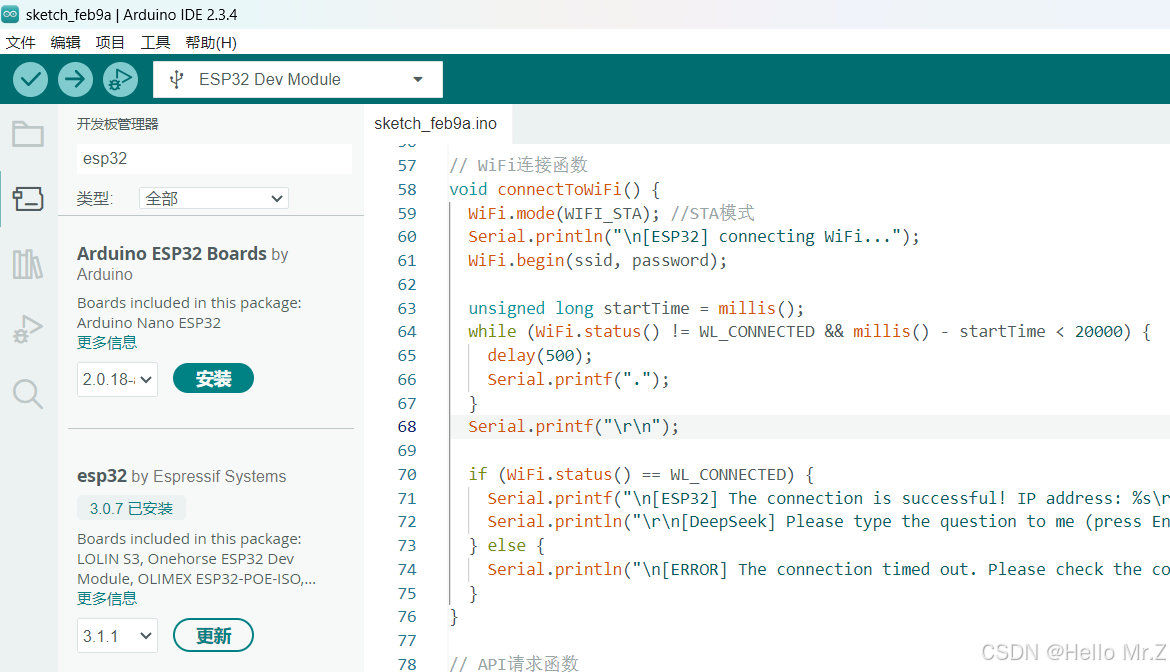Open the 2.0.18 version dropdown
The image size is (1170, 672).
coord(117,379)
